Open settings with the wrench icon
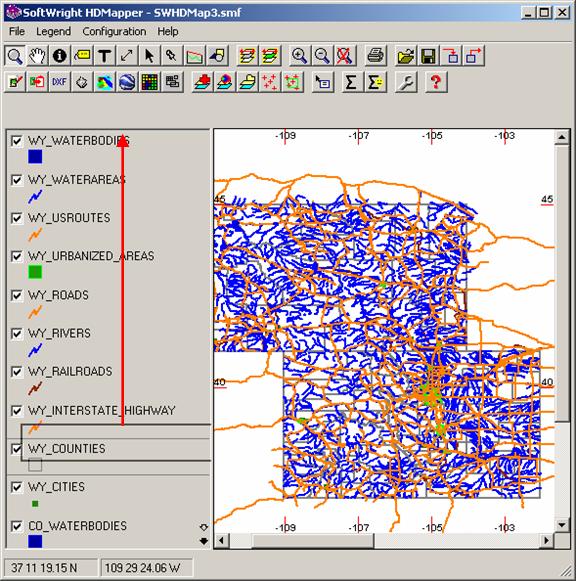The image size is (576, 581). [x=406, y=82]
